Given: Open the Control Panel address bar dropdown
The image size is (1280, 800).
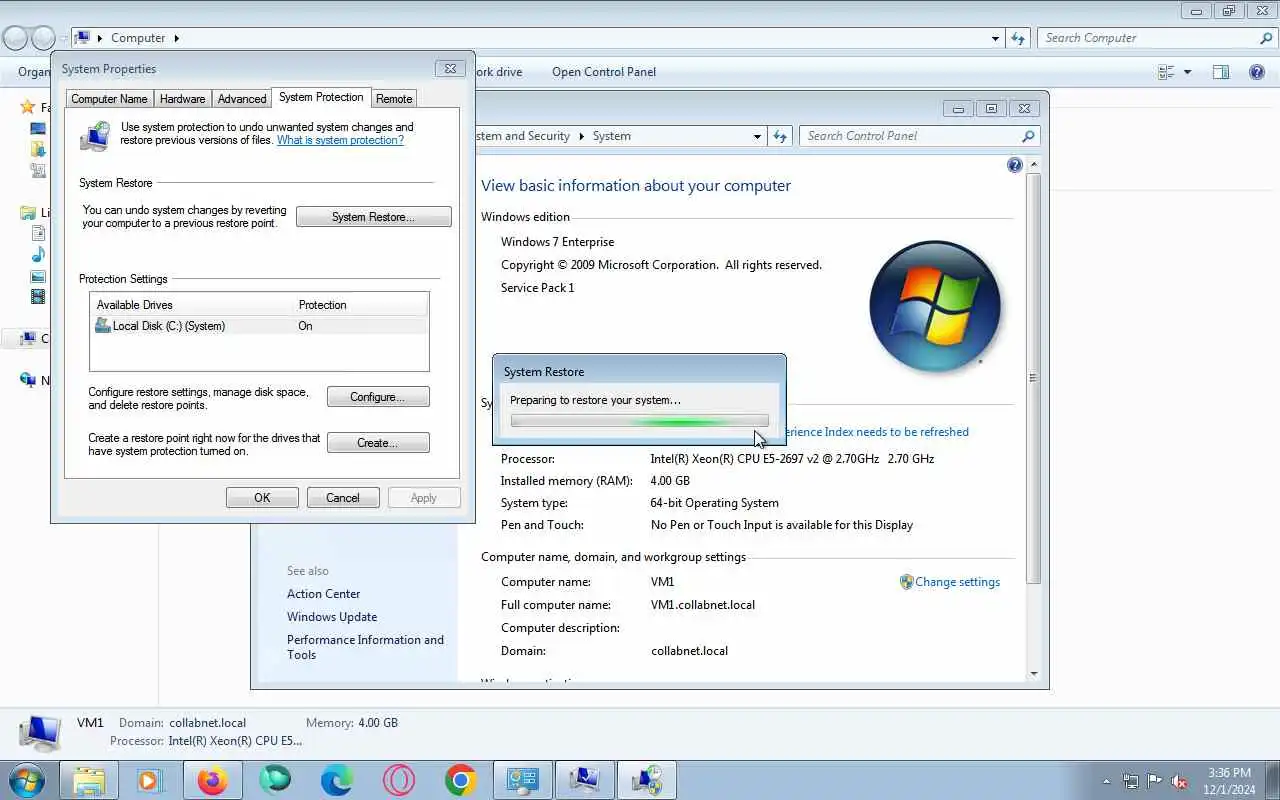Looking at the screenshot, I should pos(757,136).
